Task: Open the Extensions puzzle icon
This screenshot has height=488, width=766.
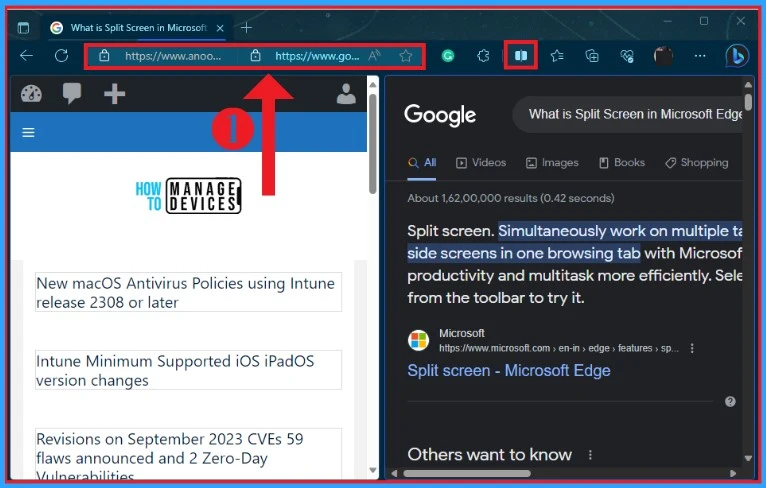Action: [483, 56]
